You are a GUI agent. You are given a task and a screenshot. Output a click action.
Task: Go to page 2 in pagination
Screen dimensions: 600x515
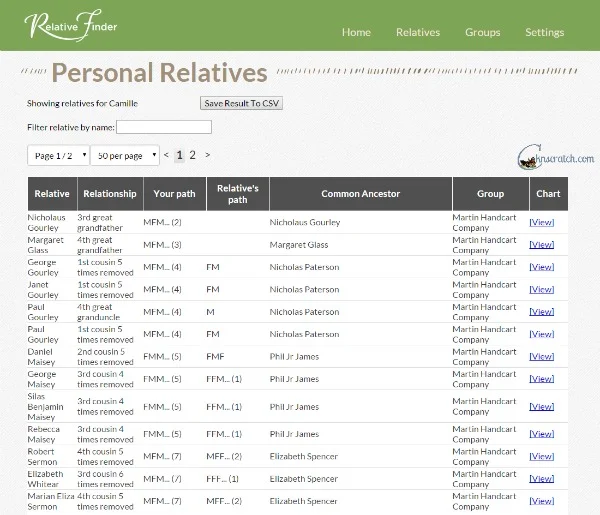[192, 155]
